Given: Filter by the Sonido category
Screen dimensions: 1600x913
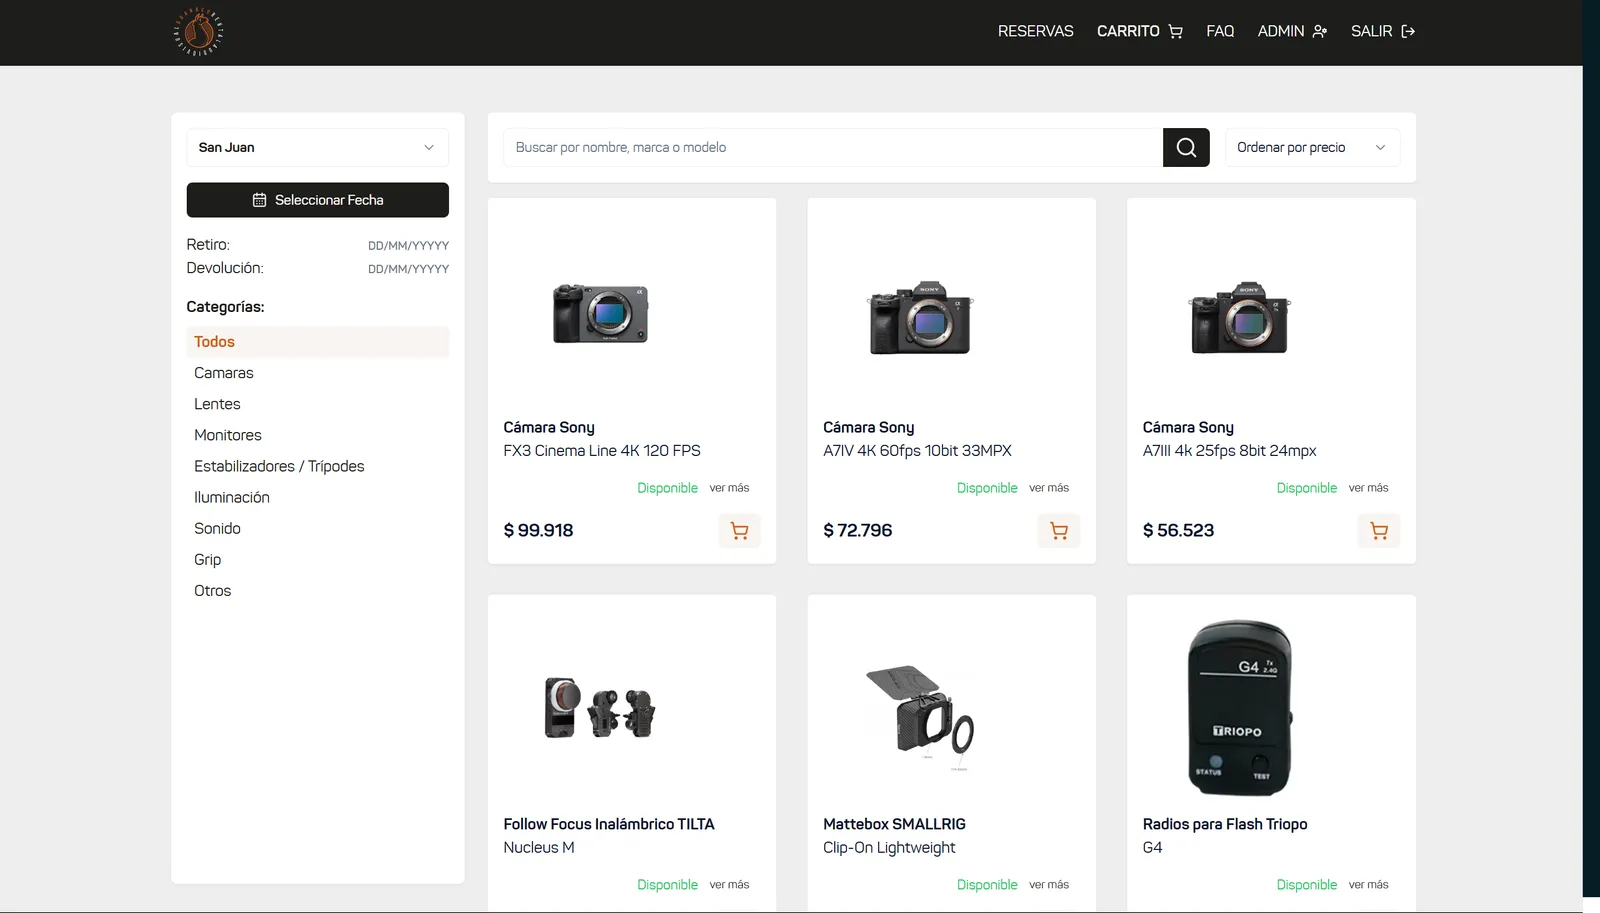Looking at the screenshot, I should coord(217,528).
